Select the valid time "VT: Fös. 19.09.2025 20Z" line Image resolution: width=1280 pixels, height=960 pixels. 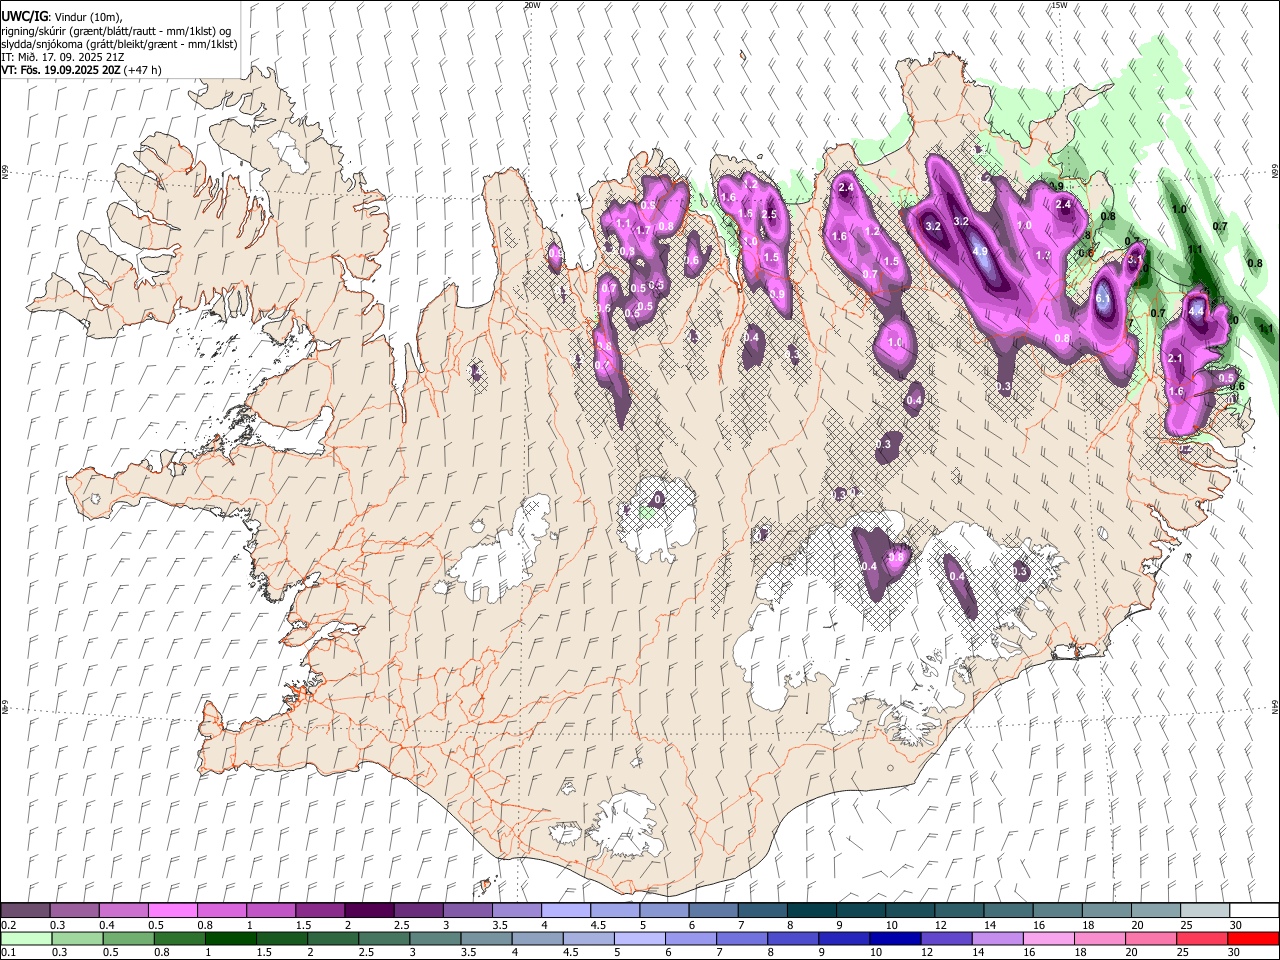[x=81, y=70]
